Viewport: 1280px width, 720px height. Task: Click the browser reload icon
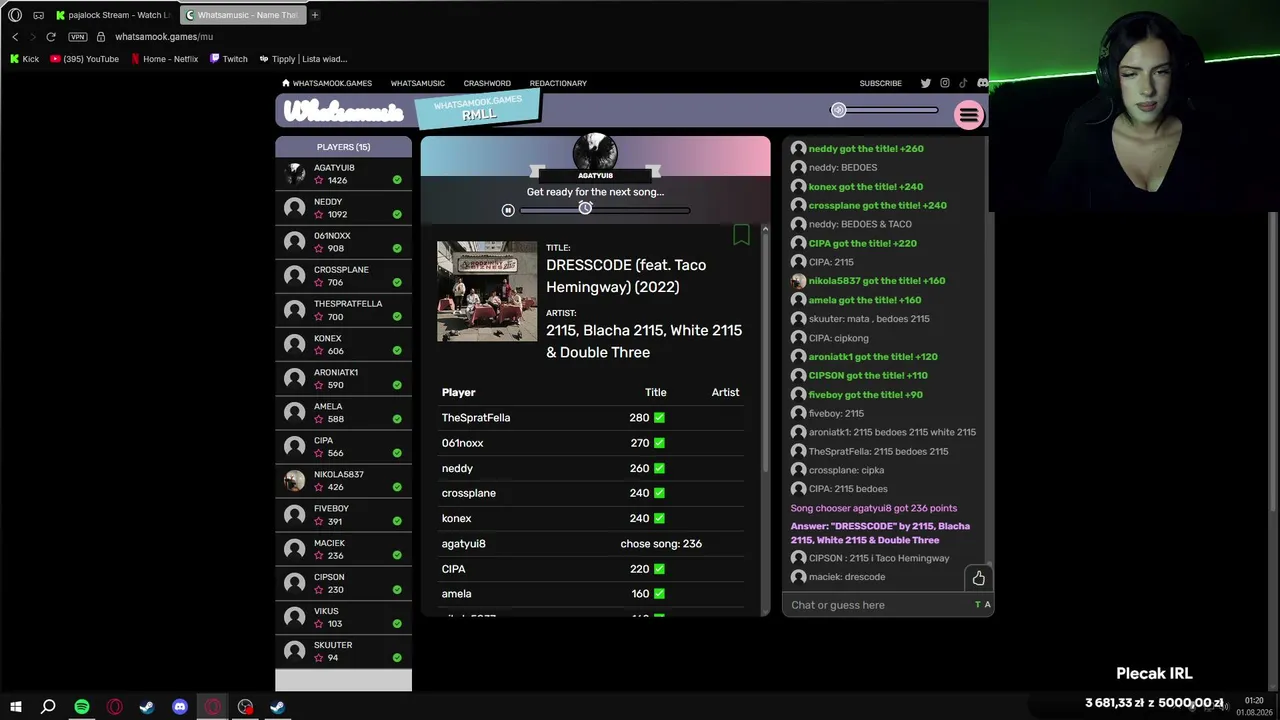click(x=51, y=37)
